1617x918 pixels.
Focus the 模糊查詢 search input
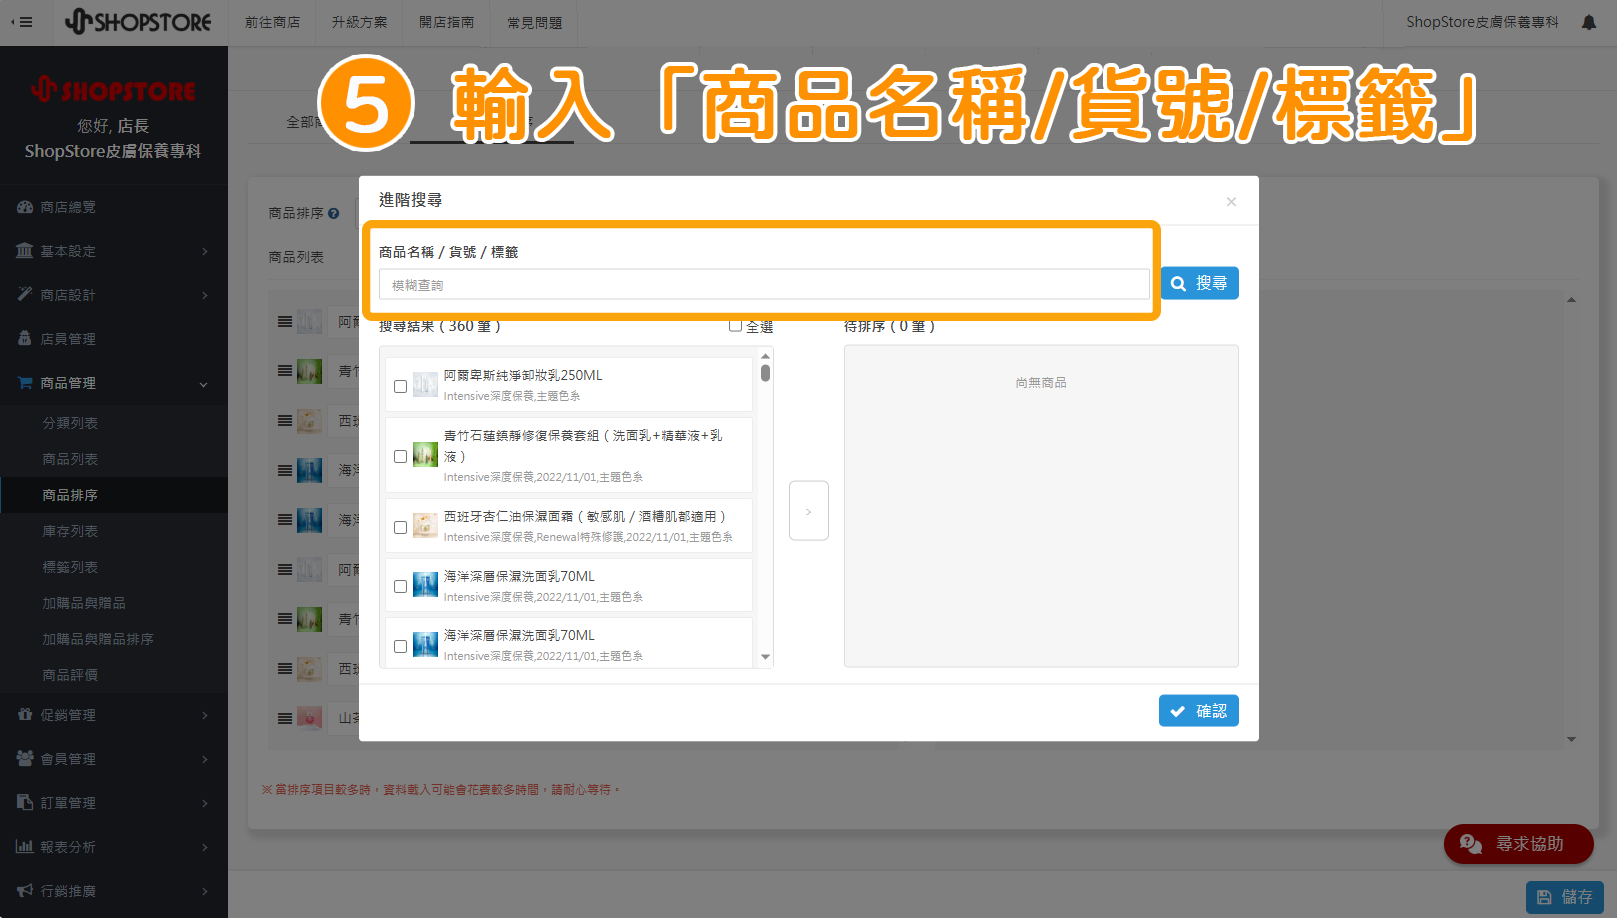click(764, 285)
